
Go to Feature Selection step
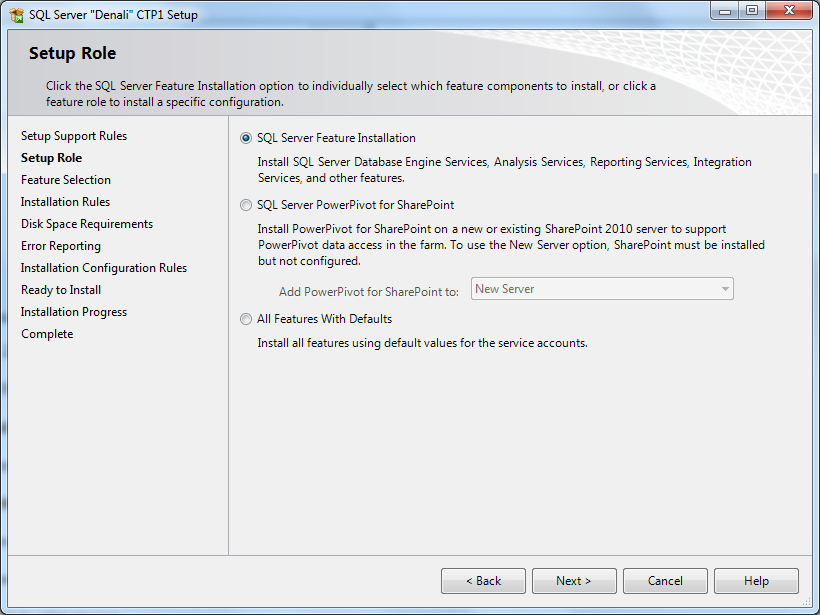point(66,180)
